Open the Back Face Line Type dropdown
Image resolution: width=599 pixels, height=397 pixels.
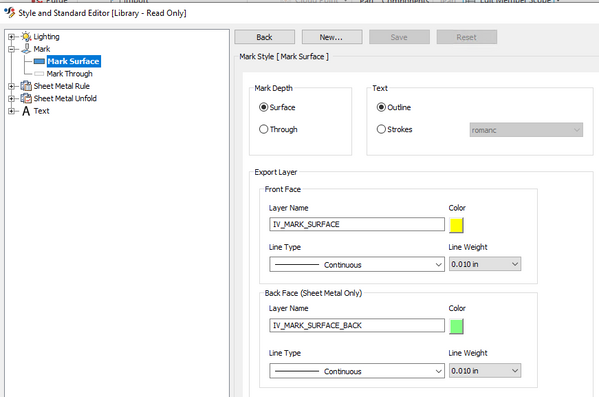coord(357,371)
